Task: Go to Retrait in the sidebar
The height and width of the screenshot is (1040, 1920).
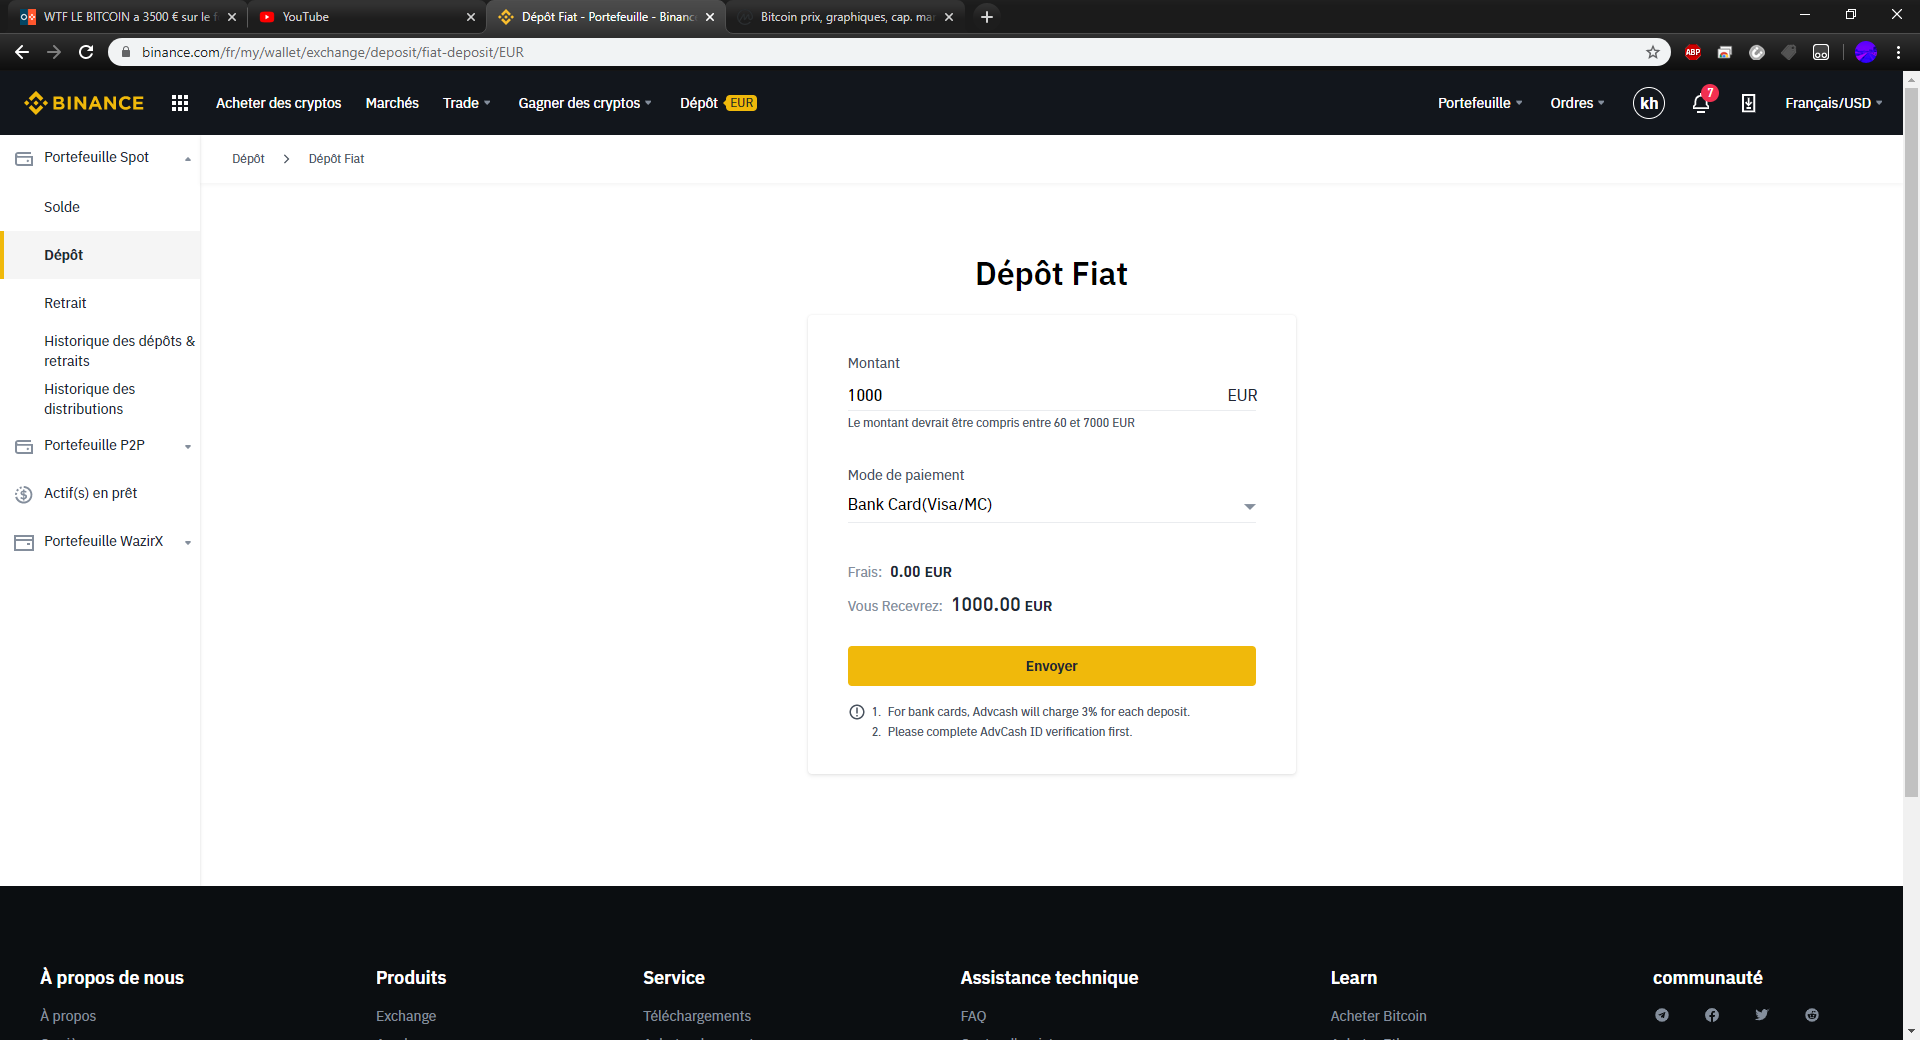Action: tap(65, 303)
